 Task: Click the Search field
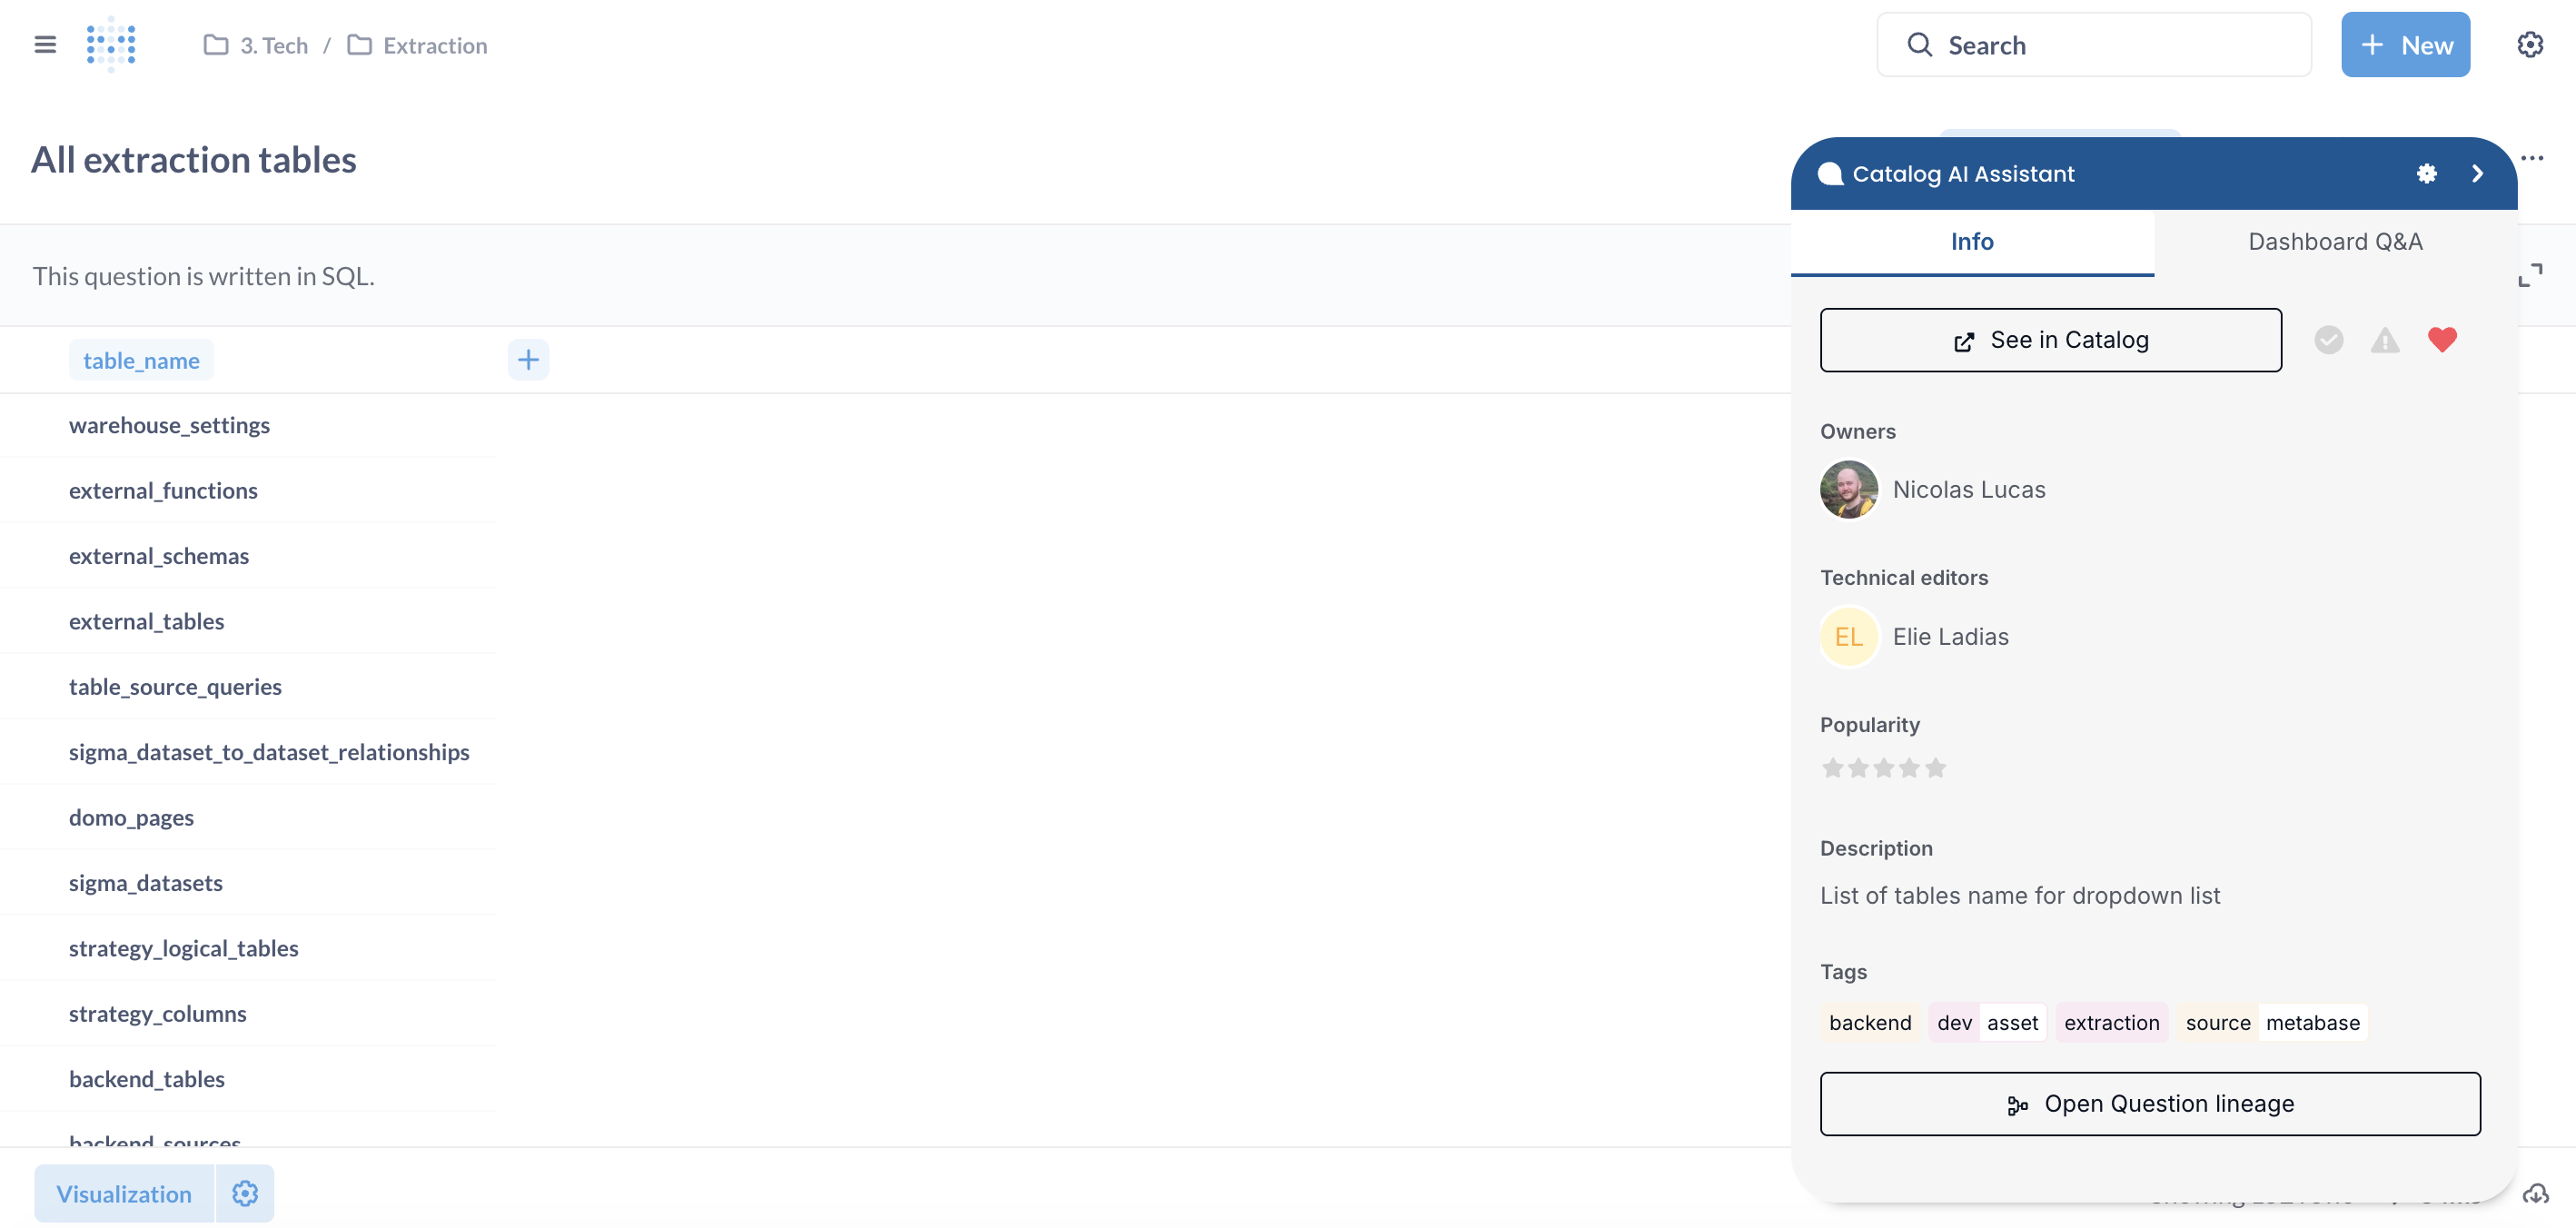(x=2093, y=44)
